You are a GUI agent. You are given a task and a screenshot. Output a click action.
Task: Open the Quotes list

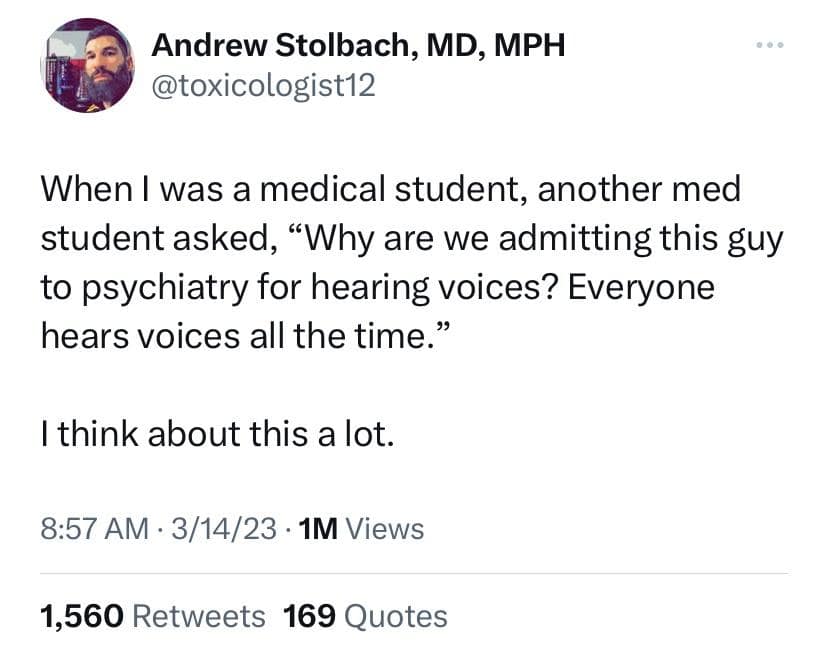coord(395,616)
